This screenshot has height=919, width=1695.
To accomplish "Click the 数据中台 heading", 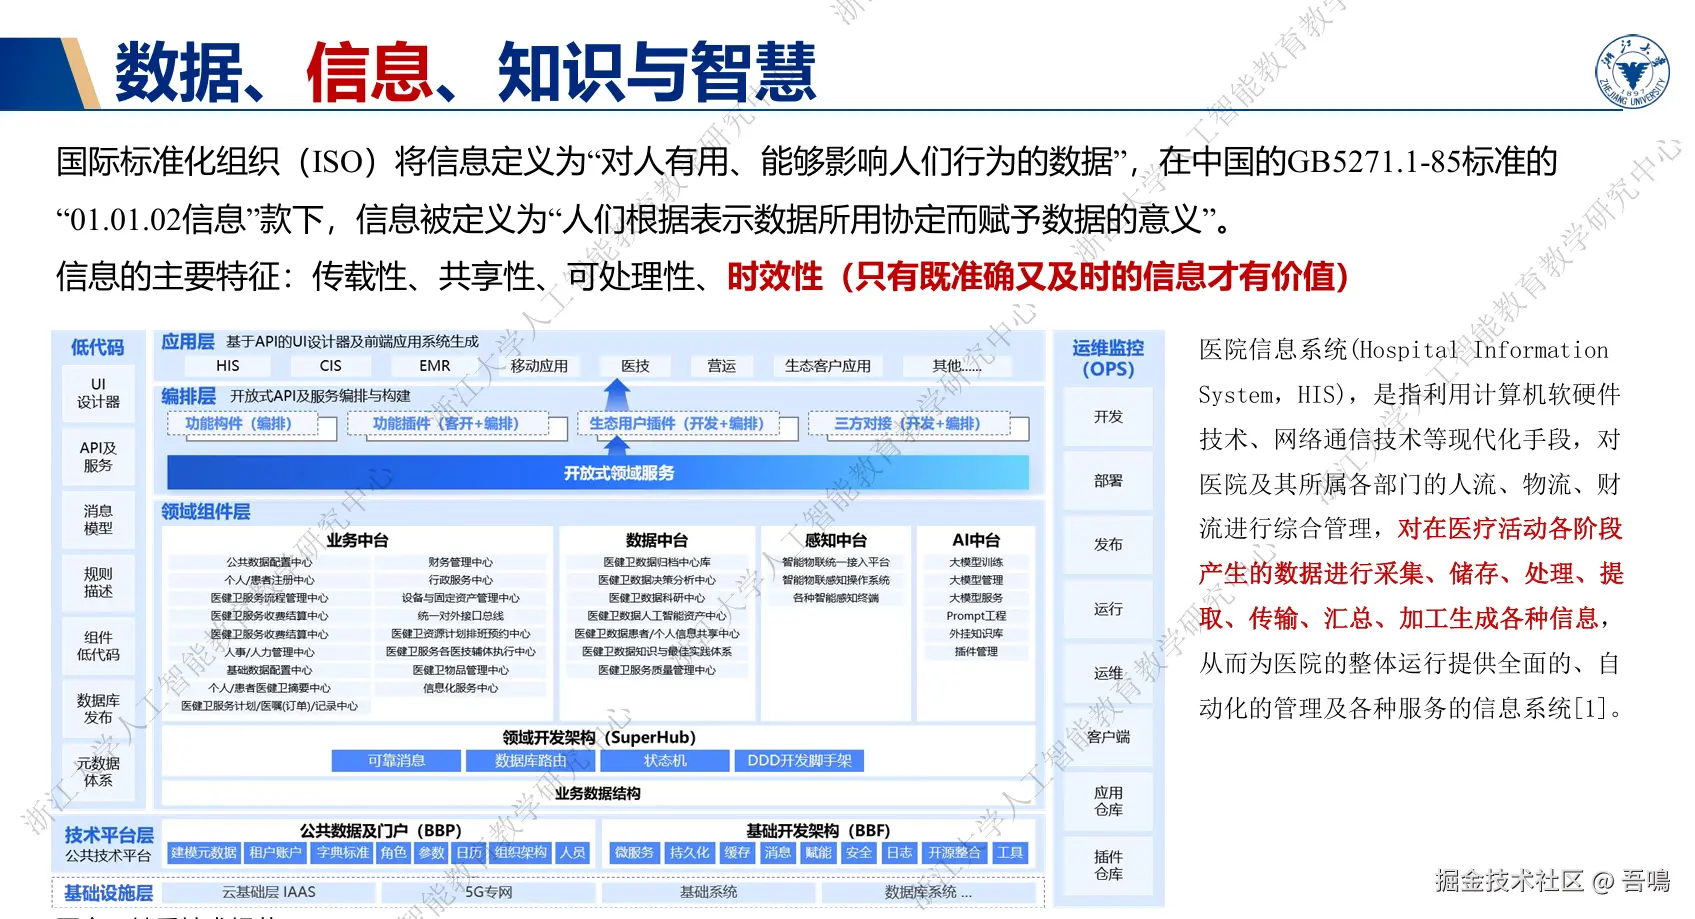I will (656, 540).
